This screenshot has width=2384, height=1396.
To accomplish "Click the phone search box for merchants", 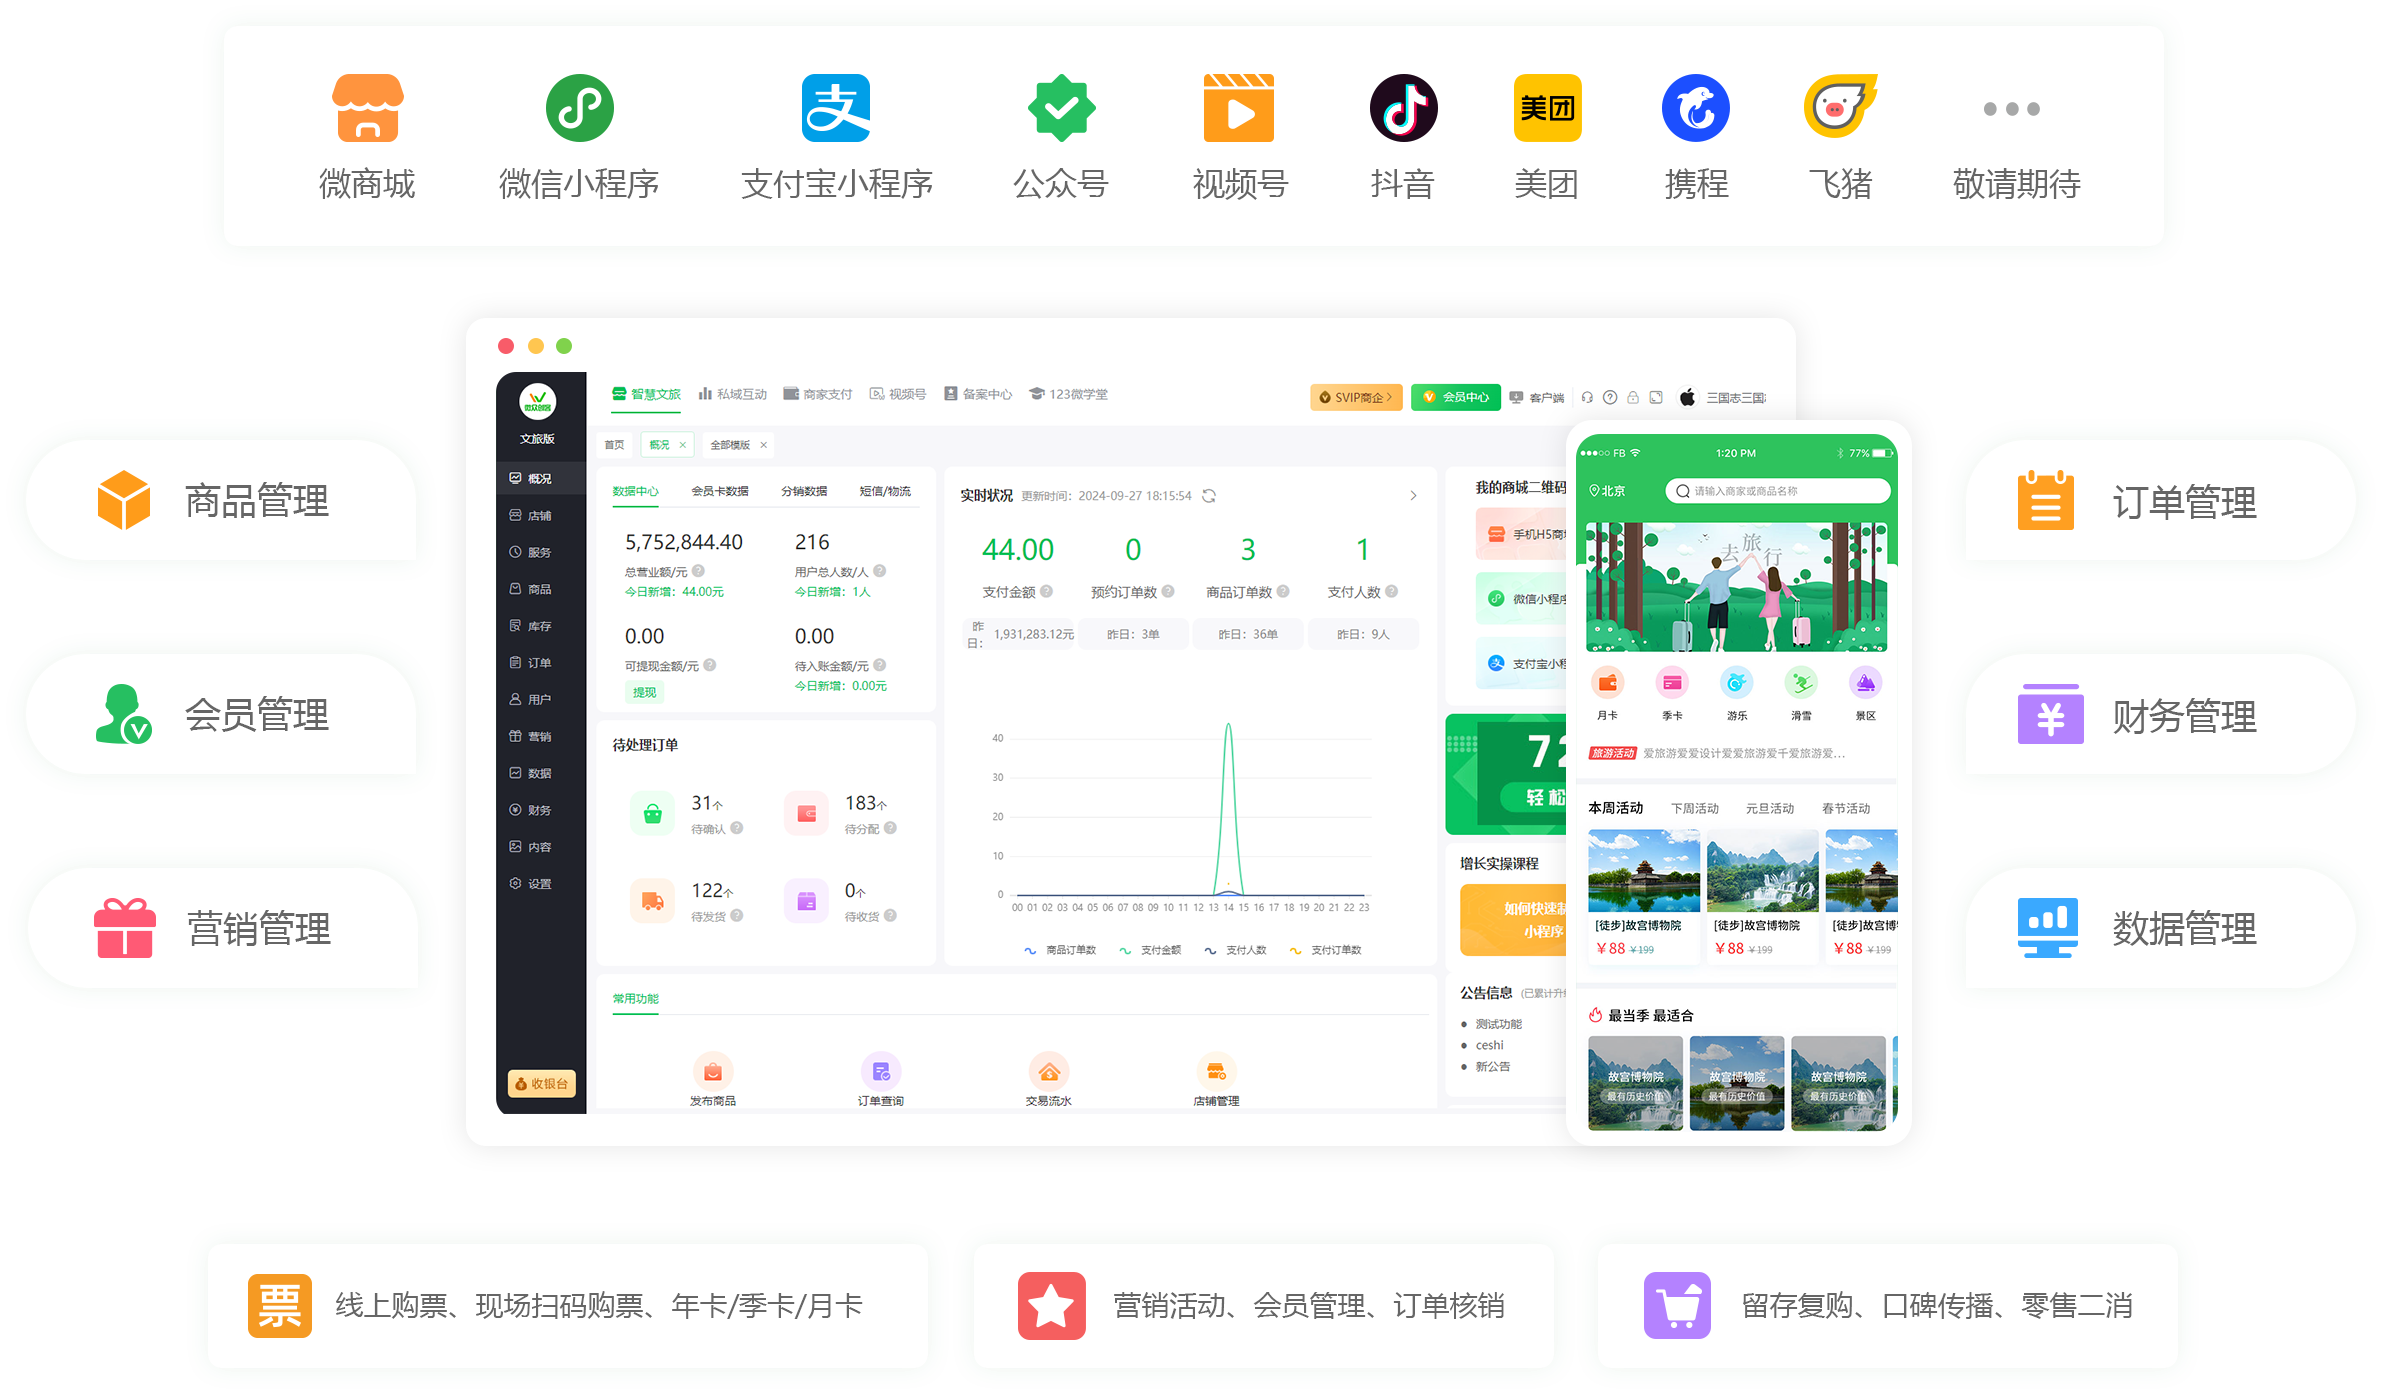I will pos(1780,491).
